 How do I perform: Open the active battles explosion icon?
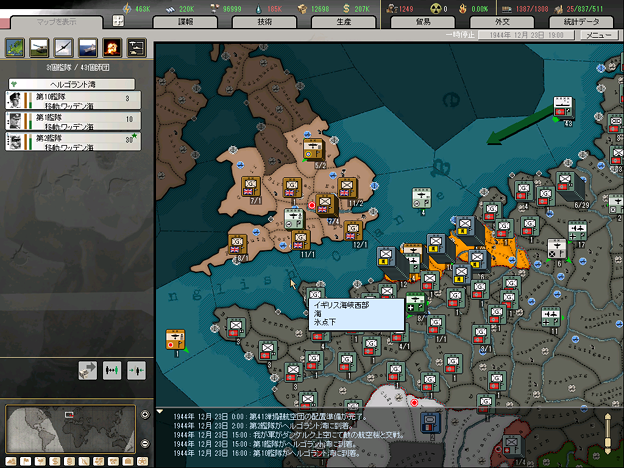[112, 47]
